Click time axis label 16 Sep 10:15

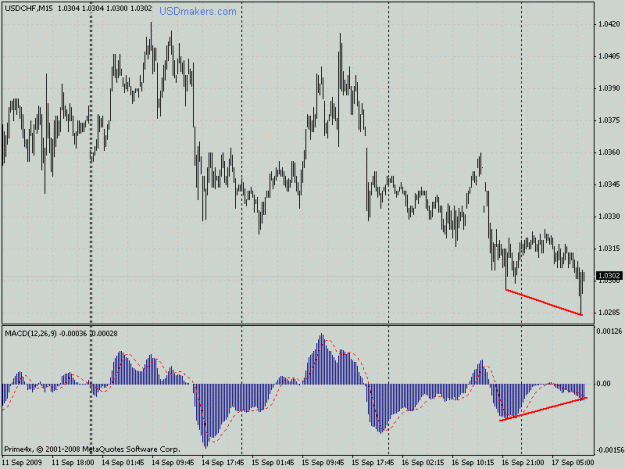click(473, 463)
